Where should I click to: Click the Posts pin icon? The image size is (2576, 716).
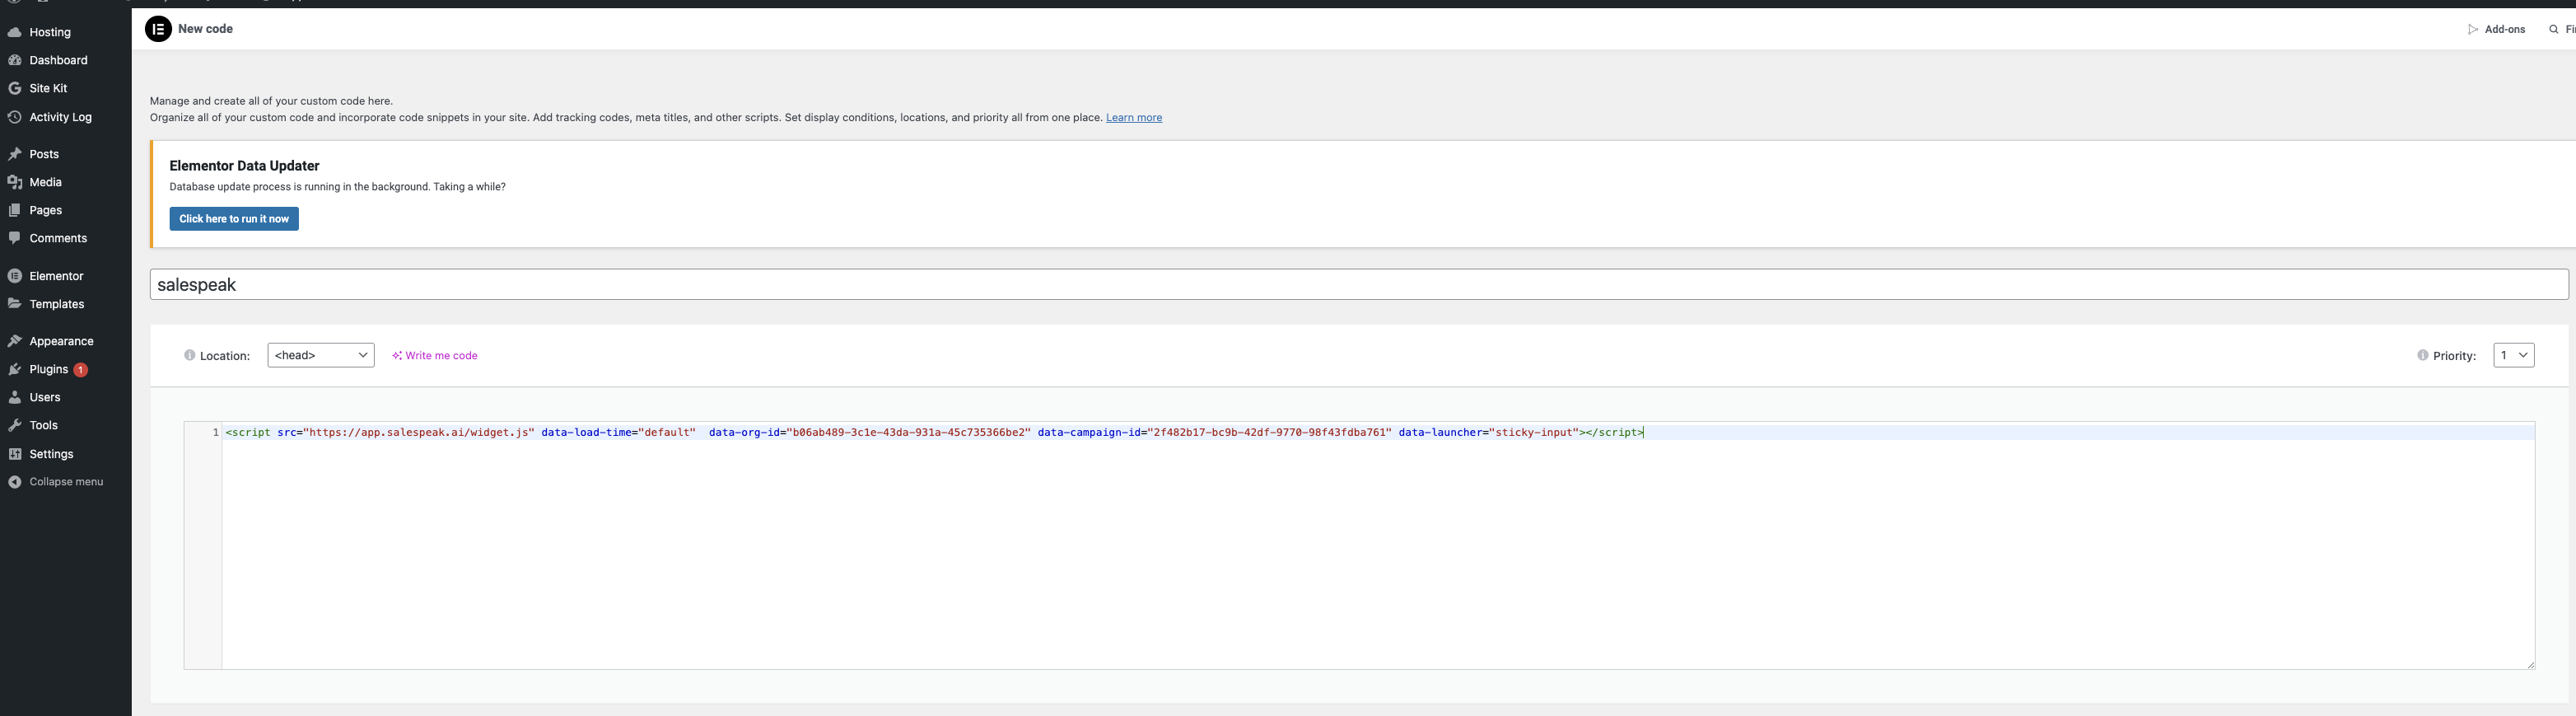15,154
